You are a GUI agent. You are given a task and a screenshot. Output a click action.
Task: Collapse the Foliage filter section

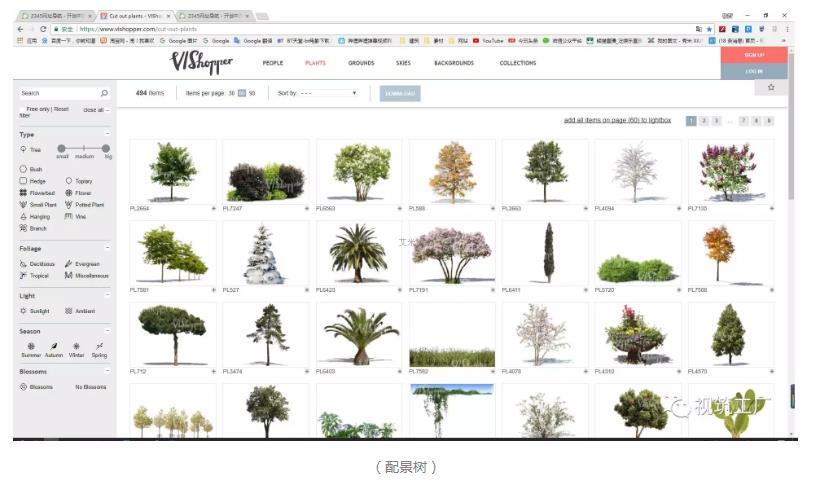pyautogui.click(x=107, y=248)
